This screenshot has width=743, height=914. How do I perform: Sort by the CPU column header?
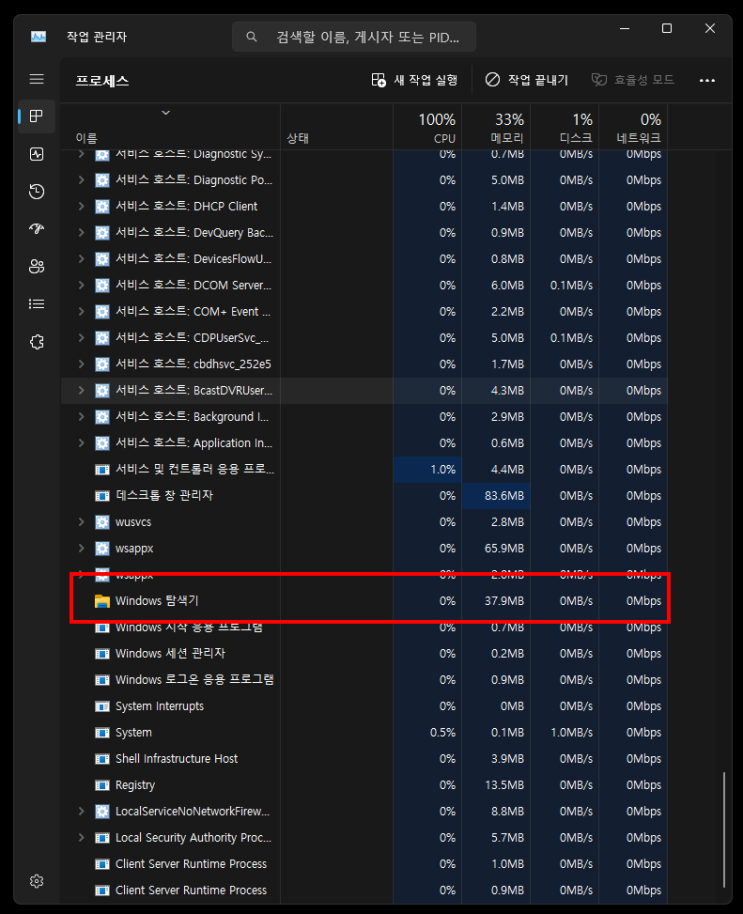point(427,127)
